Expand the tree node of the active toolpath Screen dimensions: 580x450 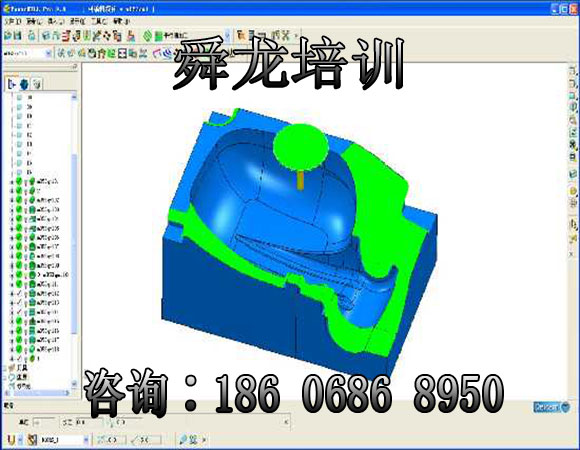tap(12, 275)
